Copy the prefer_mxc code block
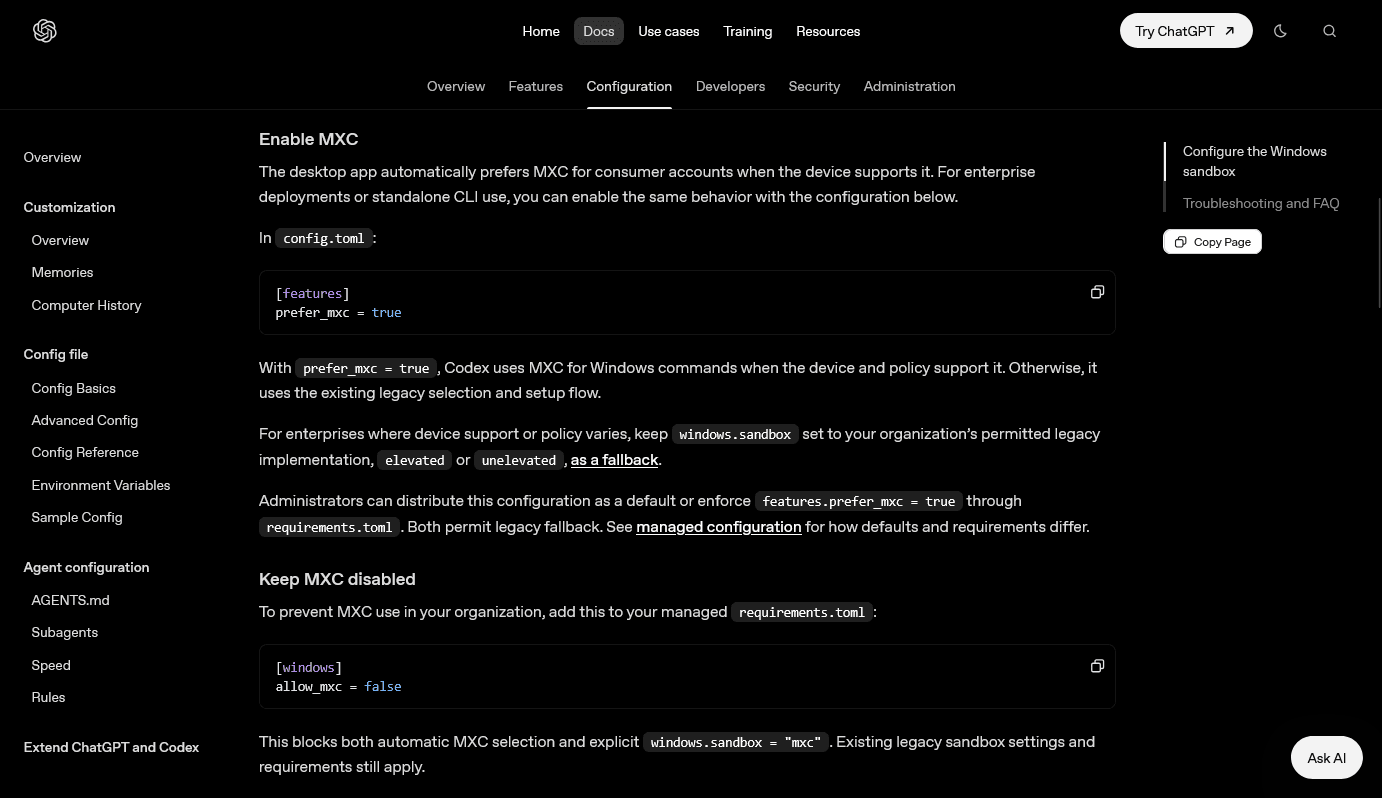Viewport: 1382px width, 798px height. [1097, 292]
